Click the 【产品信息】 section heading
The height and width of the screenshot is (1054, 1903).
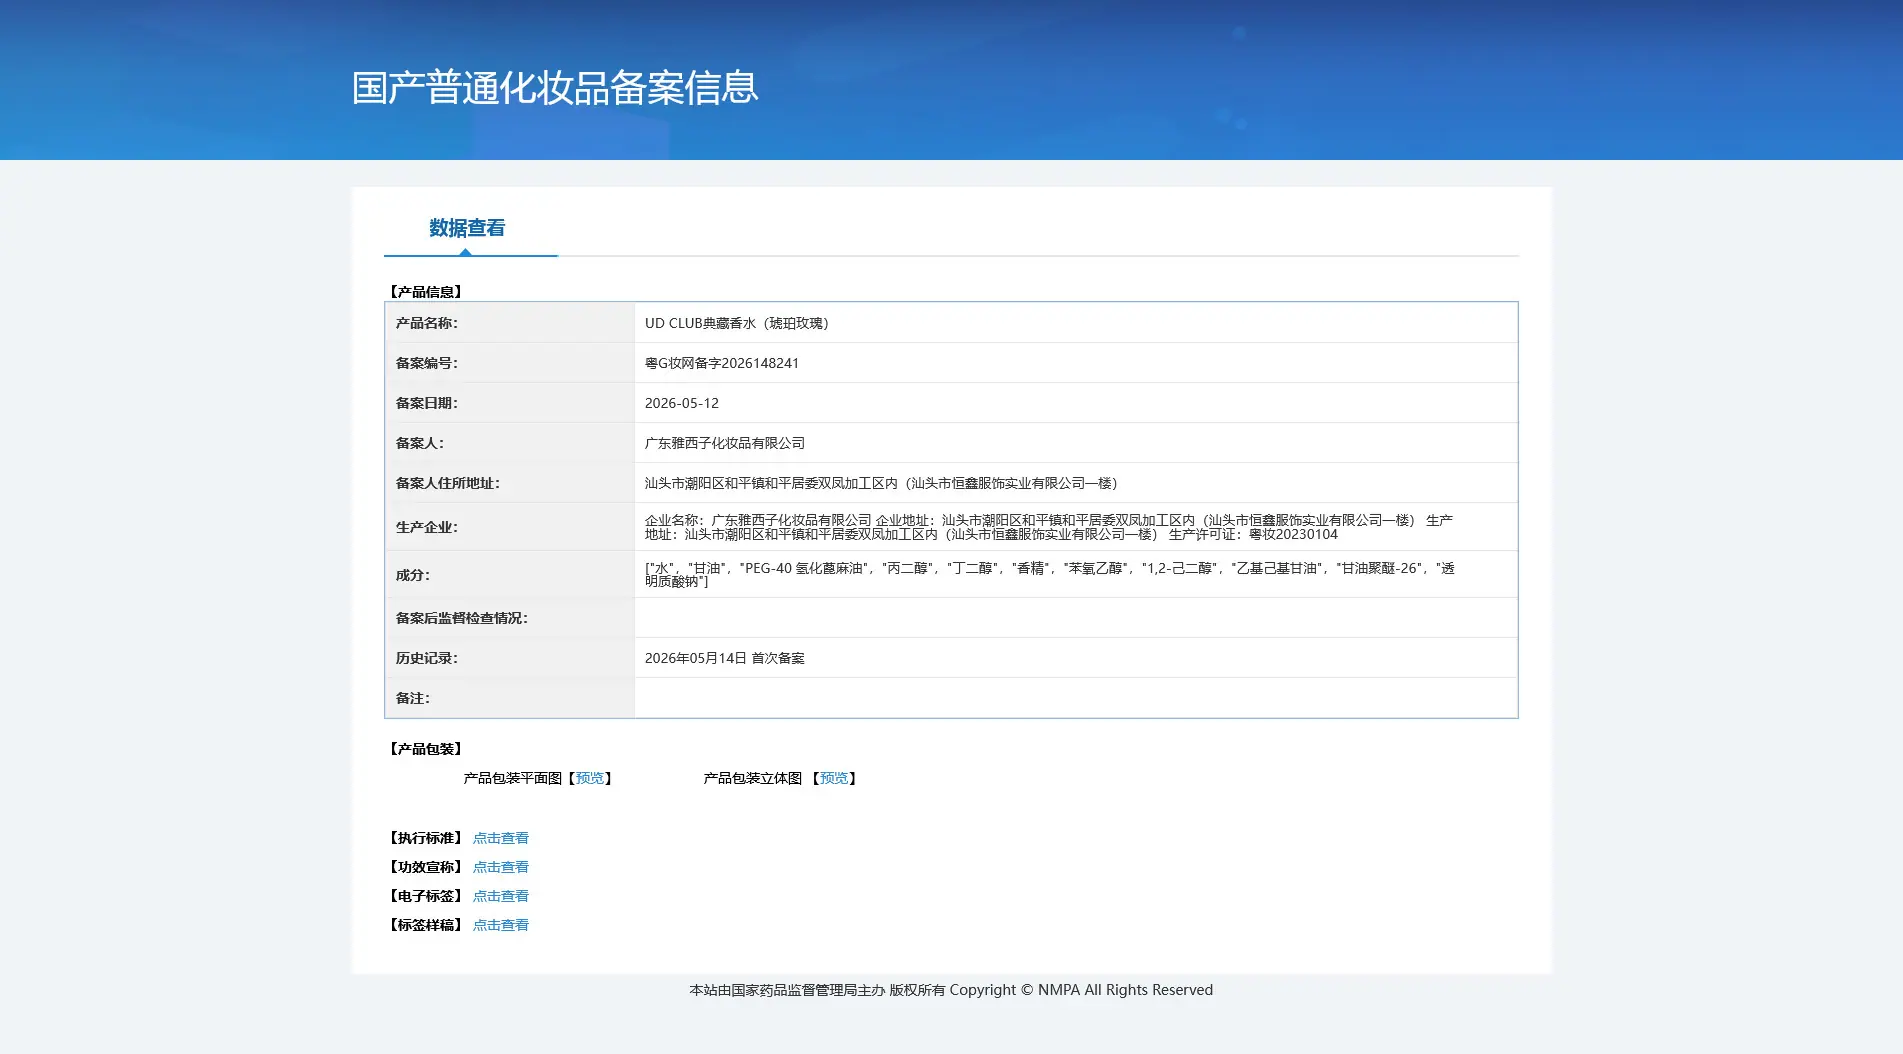click(x=426, y=292)
